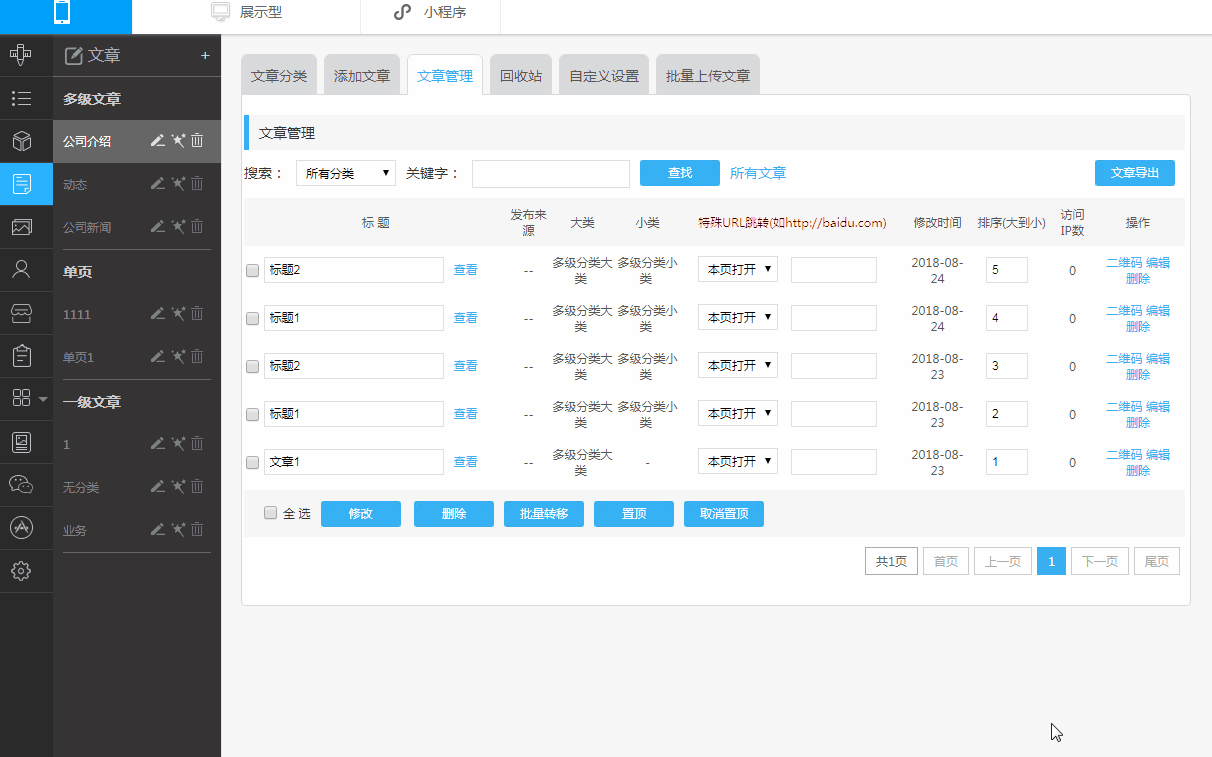The width and height of the screenshot is (1212, 757).
Task: Open the mobile phone view tab
Action: (65, 15)
